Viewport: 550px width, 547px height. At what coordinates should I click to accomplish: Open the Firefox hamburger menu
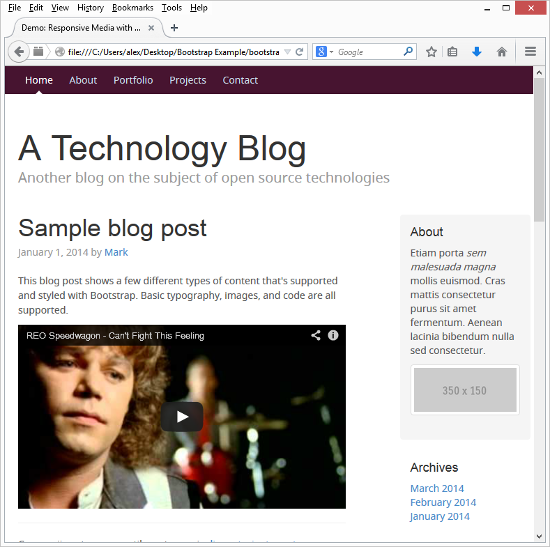click(x=530, y=52)
